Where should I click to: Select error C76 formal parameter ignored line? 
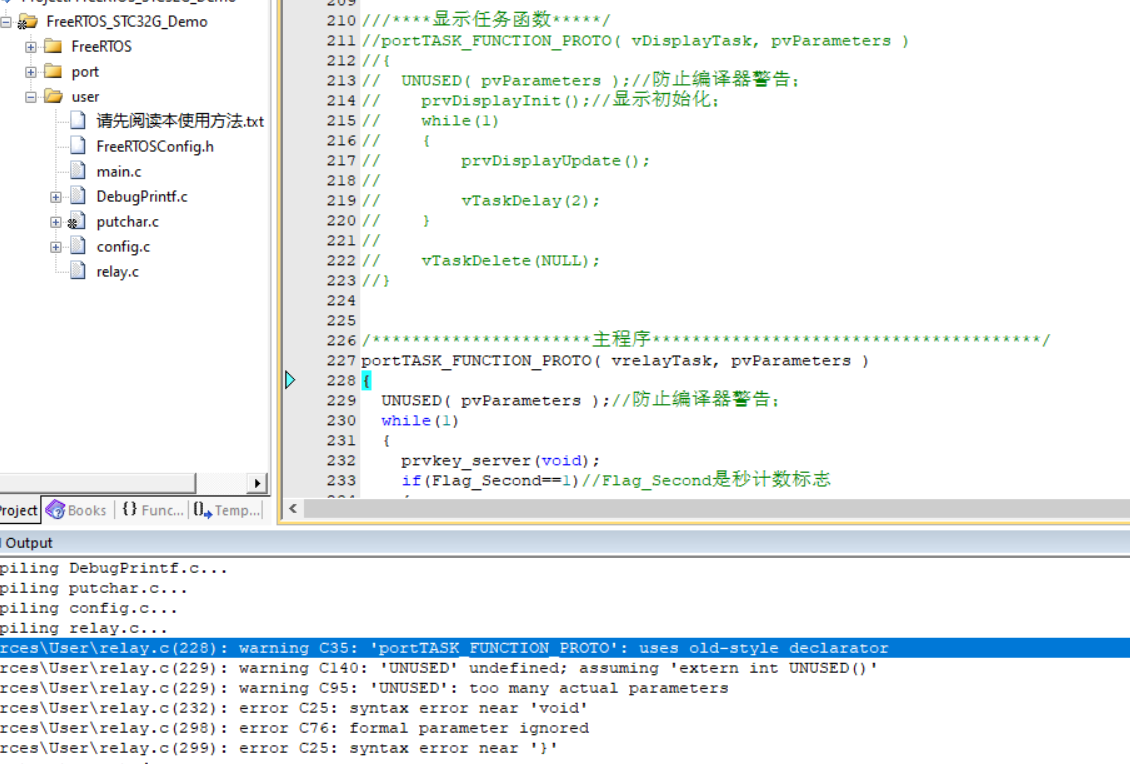click(x=294, y=728)
